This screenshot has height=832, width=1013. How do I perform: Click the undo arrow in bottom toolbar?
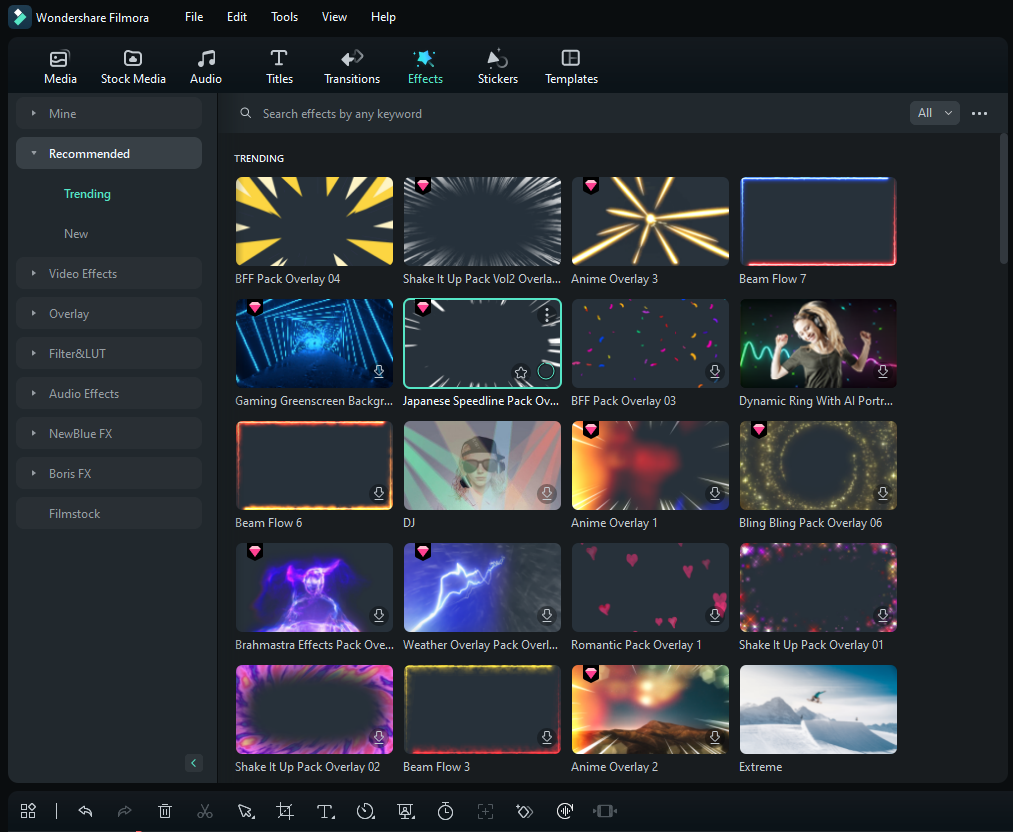85,811
